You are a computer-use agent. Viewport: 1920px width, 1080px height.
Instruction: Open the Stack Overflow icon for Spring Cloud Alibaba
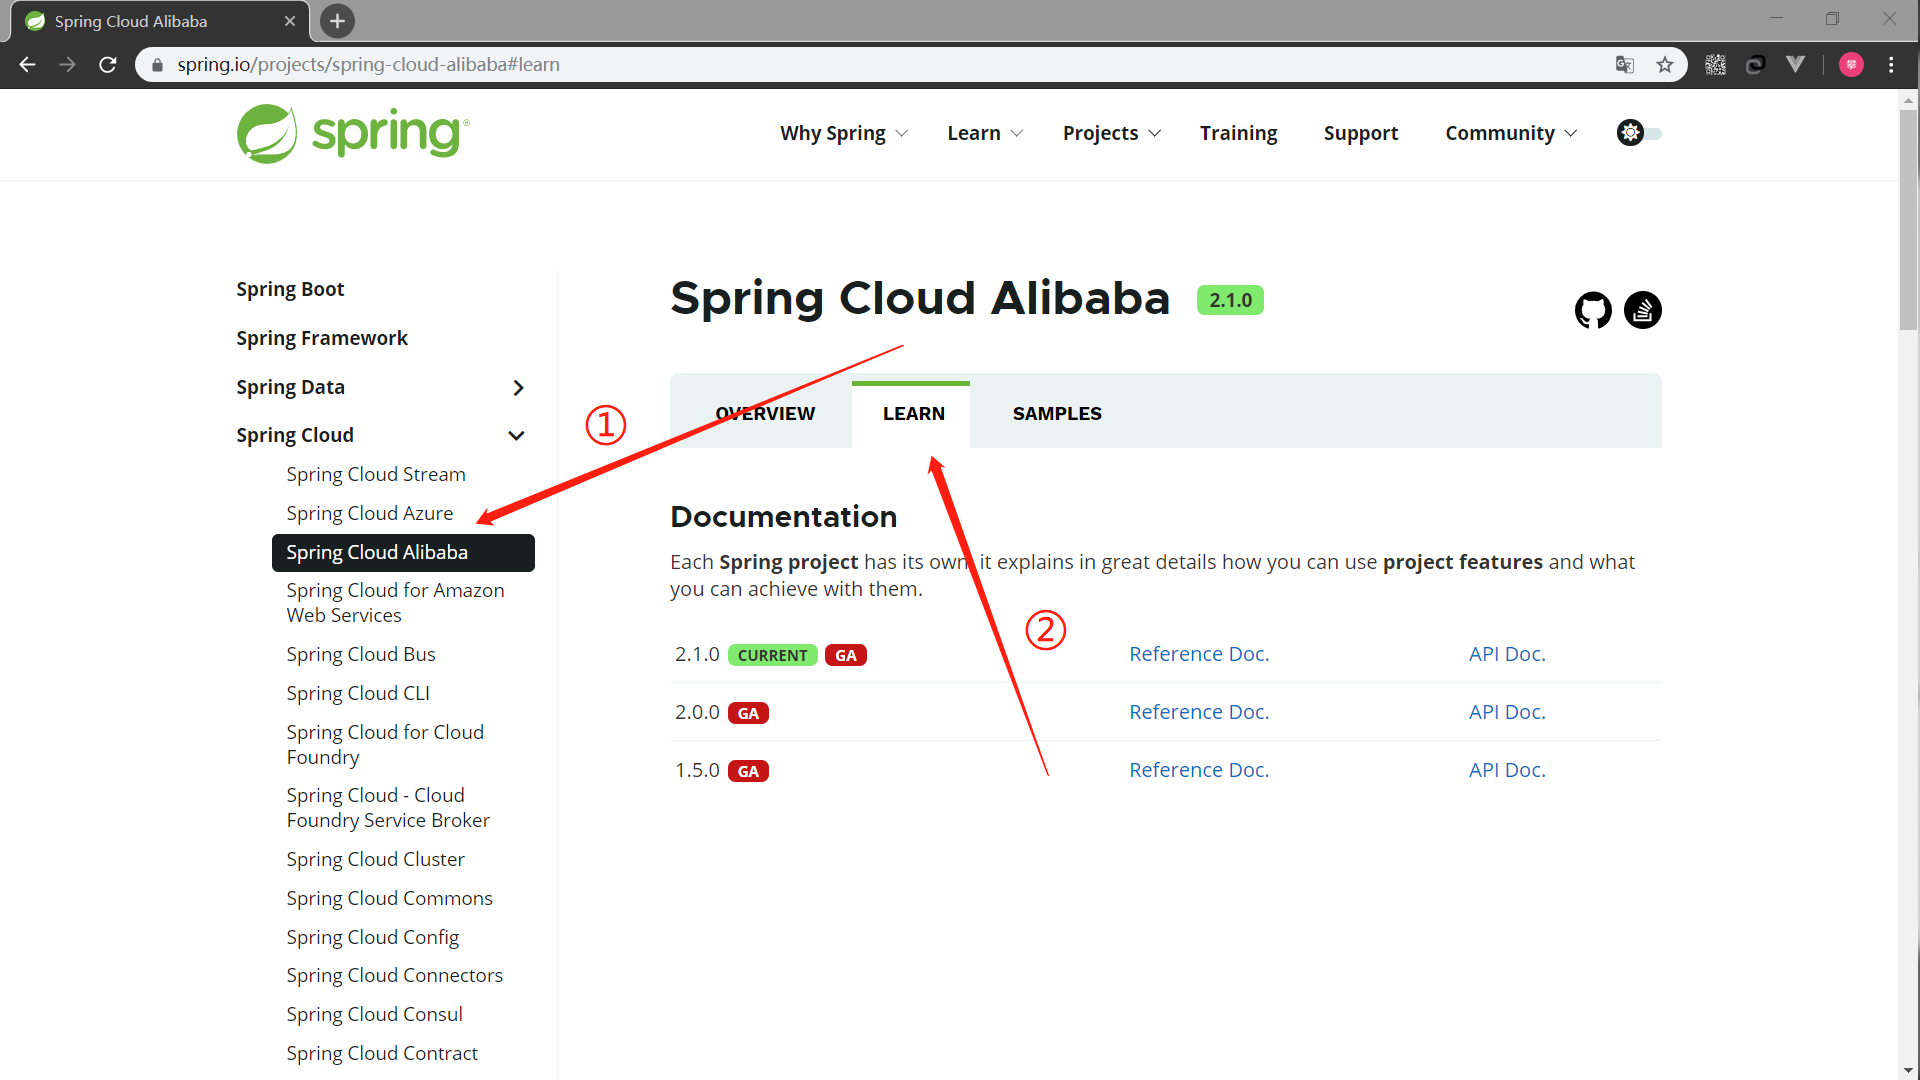(x=1643, y=310)
